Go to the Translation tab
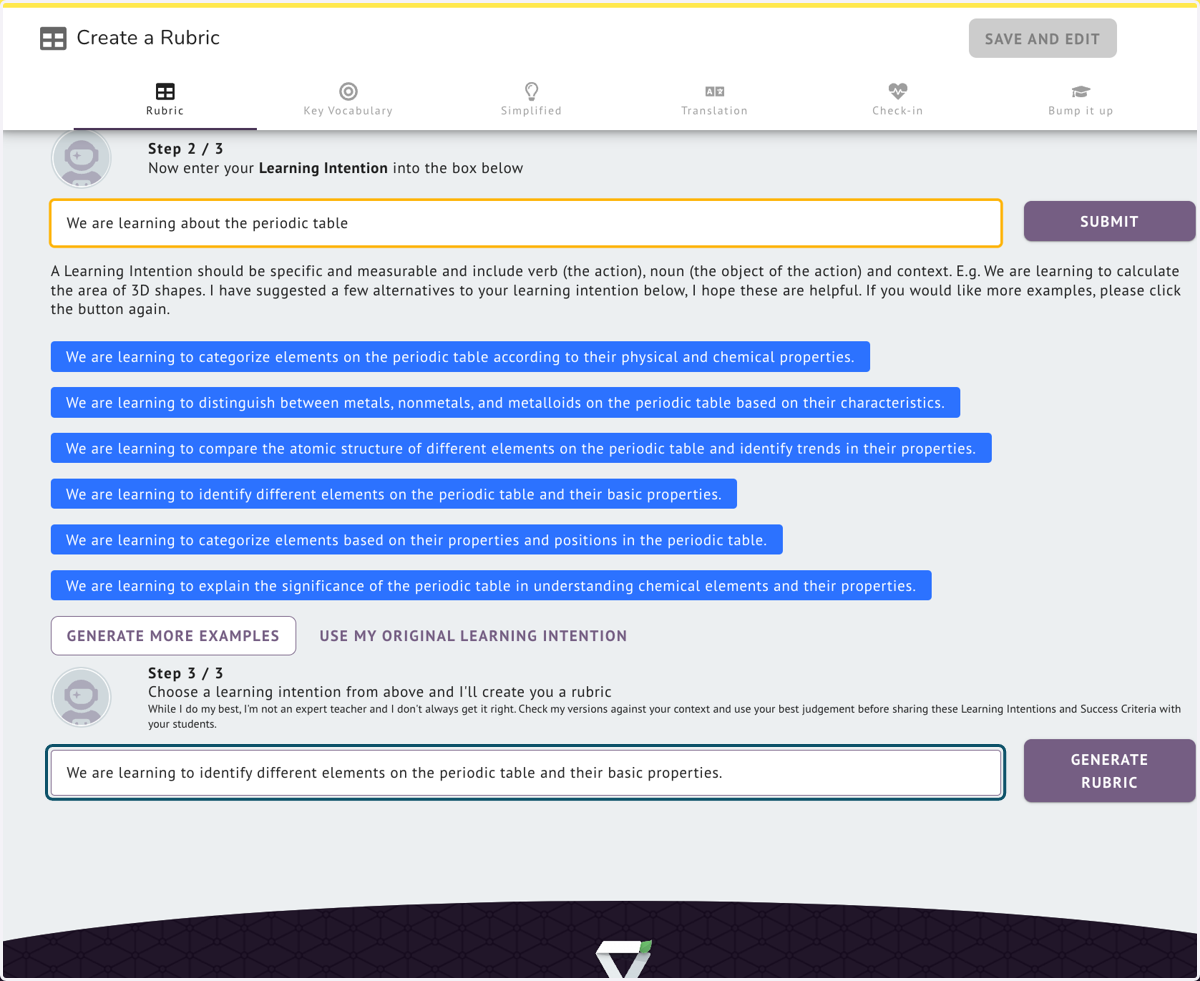The image size is (1200, 981). pyautogui.click(x=714, y=100)
